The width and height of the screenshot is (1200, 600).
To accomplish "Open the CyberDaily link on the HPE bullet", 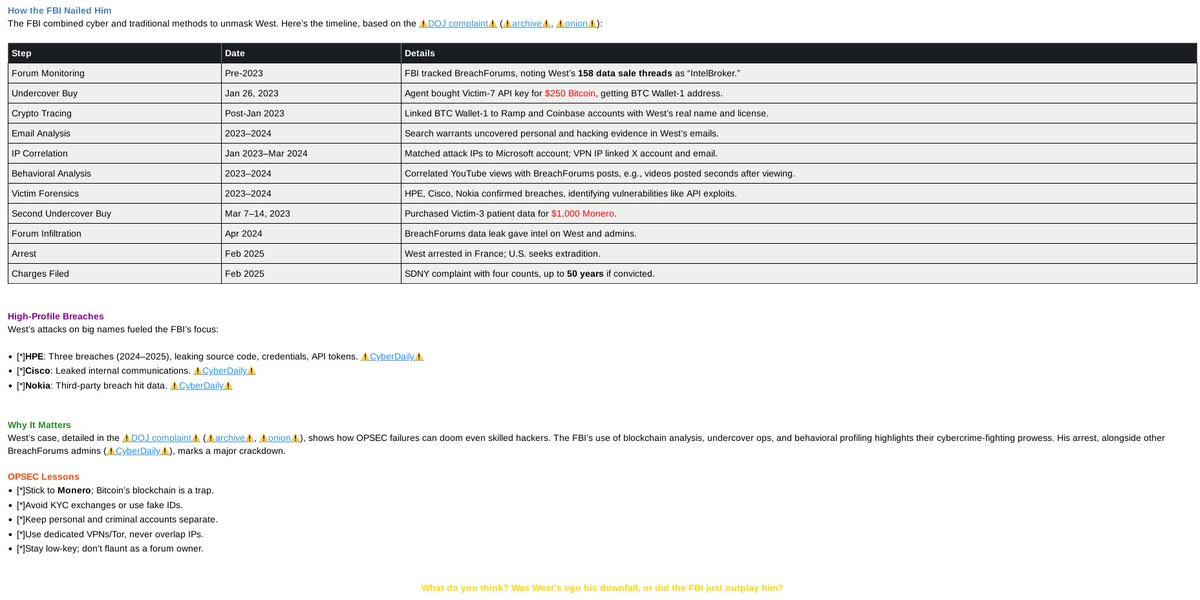I will pos(392,356).
